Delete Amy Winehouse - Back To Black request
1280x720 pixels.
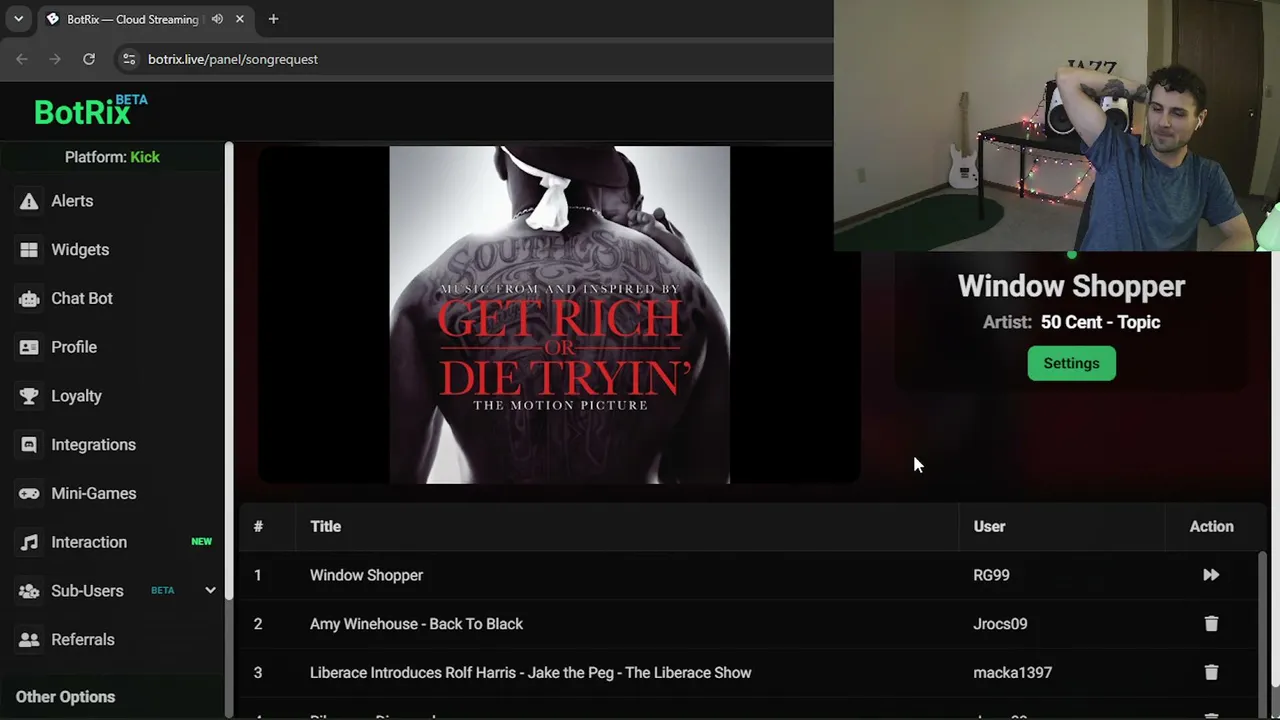pyautogui.click(x=1211, y=624)
